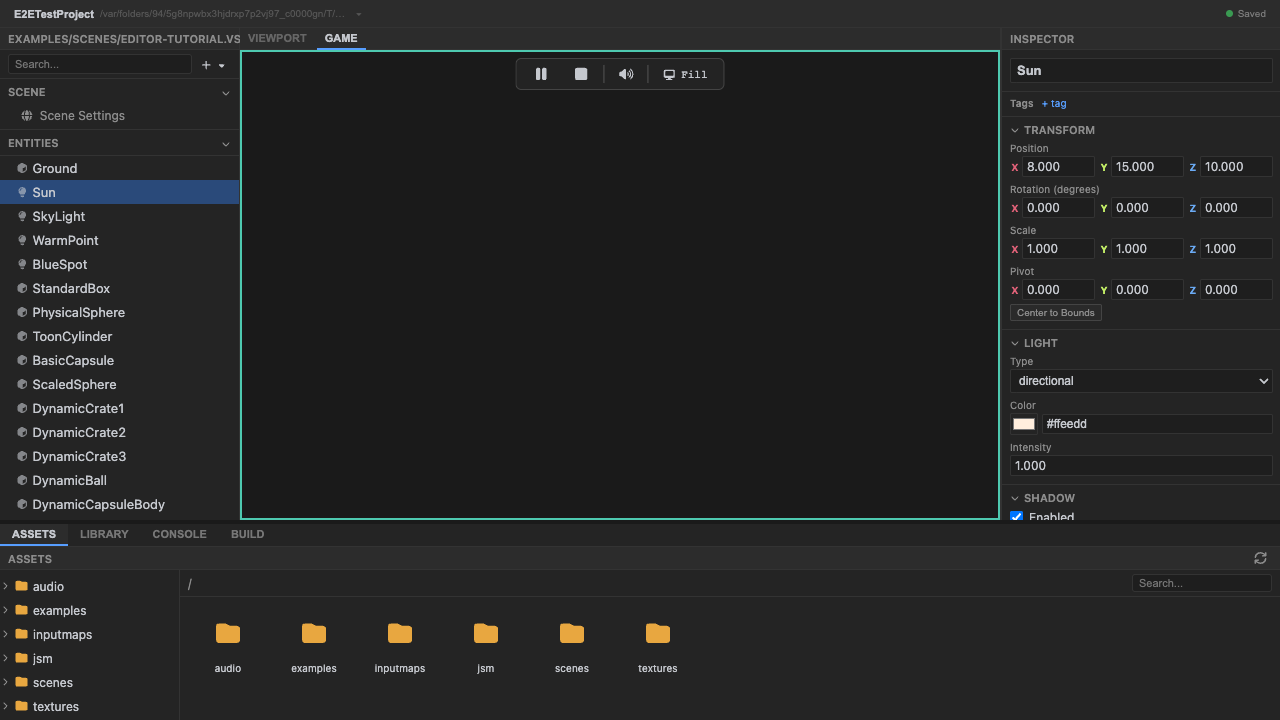Expand the inputmaps folder in tree
This screenshot has height=720, width=1280.
click(6, 634)
